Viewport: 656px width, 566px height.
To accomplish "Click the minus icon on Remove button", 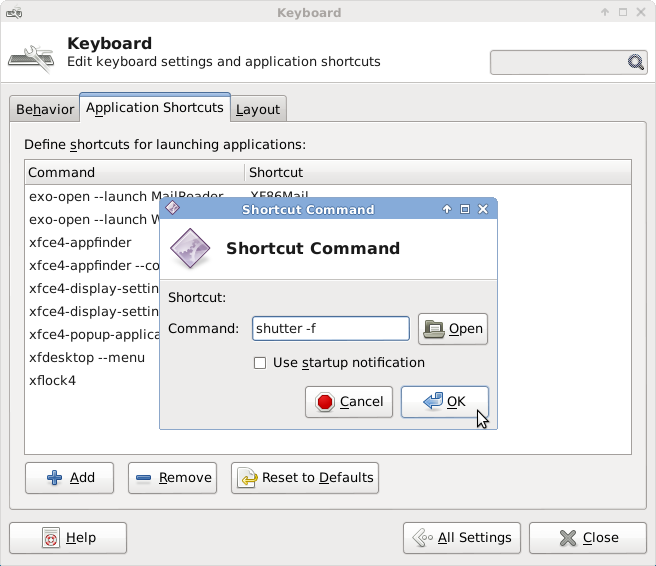I will click(144, 478).
